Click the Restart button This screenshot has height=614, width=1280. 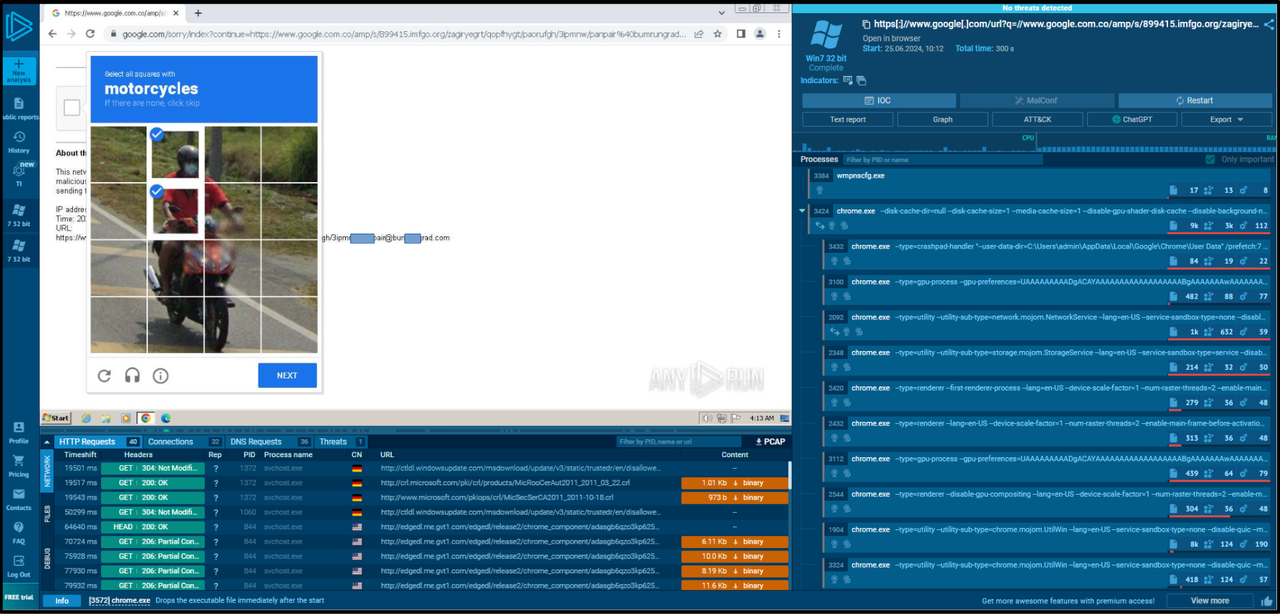coord(1194,100)
